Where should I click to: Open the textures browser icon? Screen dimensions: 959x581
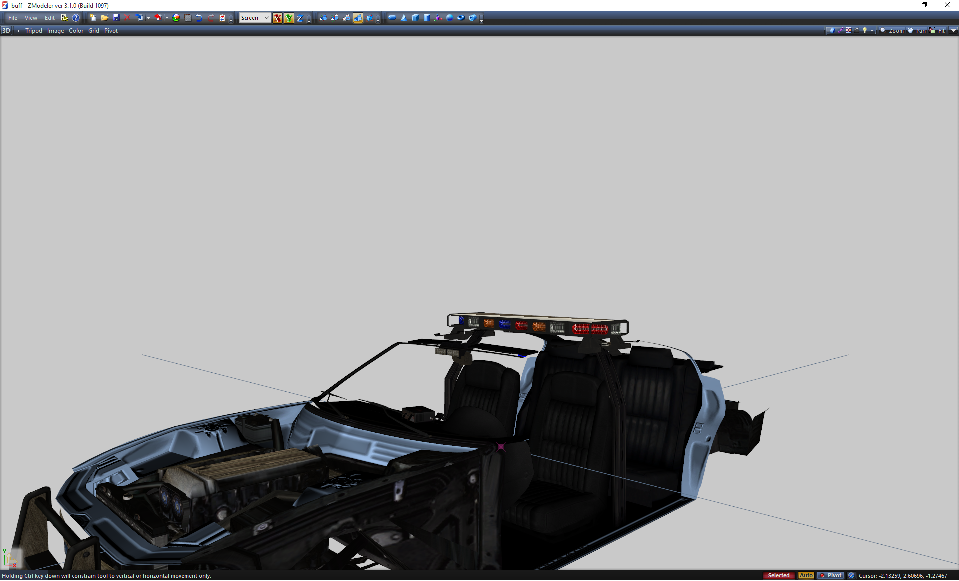click(x=188, y=18)
